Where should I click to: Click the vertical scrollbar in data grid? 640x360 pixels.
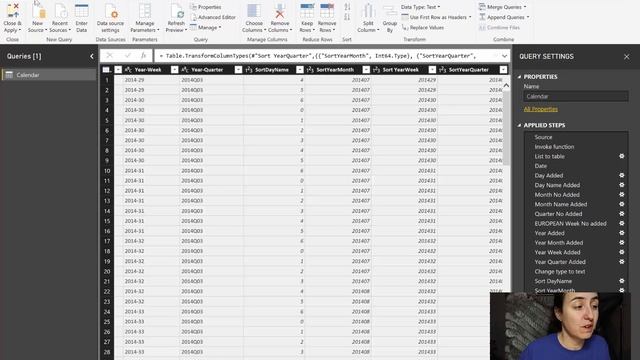pyautogui.click(x=506, y=127)
